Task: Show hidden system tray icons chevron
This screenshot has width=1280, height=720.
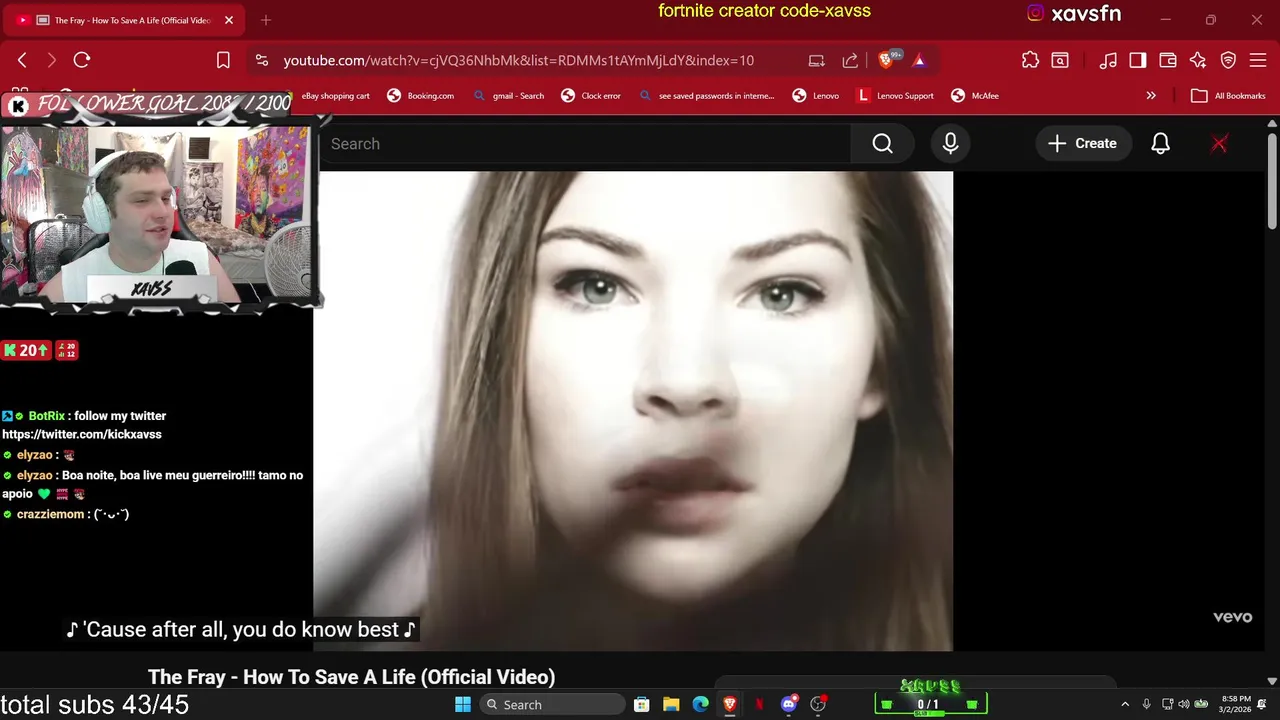Action: pos(1125,705)
